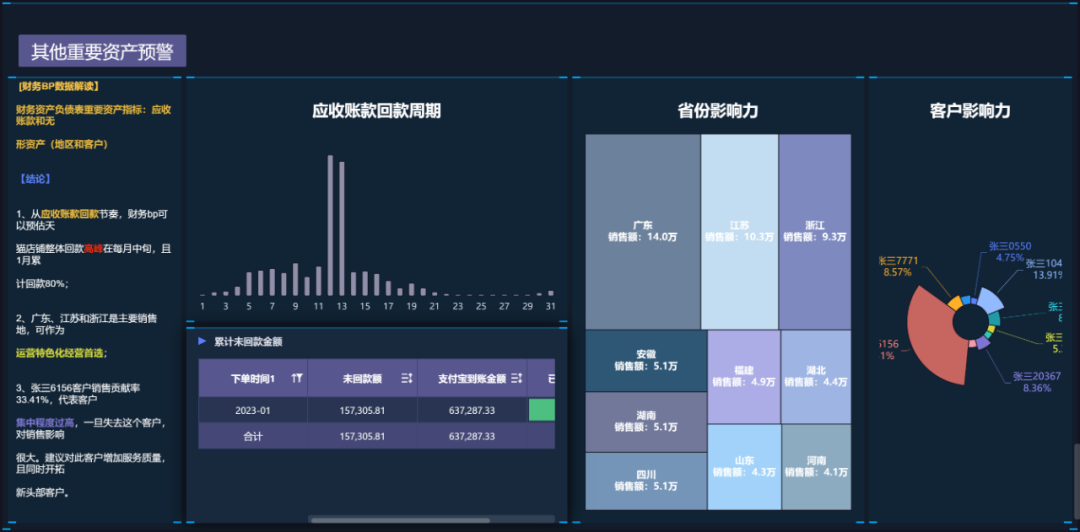
Task: Click the 山东 light-blue treemap tile
Action: point(744,467)
